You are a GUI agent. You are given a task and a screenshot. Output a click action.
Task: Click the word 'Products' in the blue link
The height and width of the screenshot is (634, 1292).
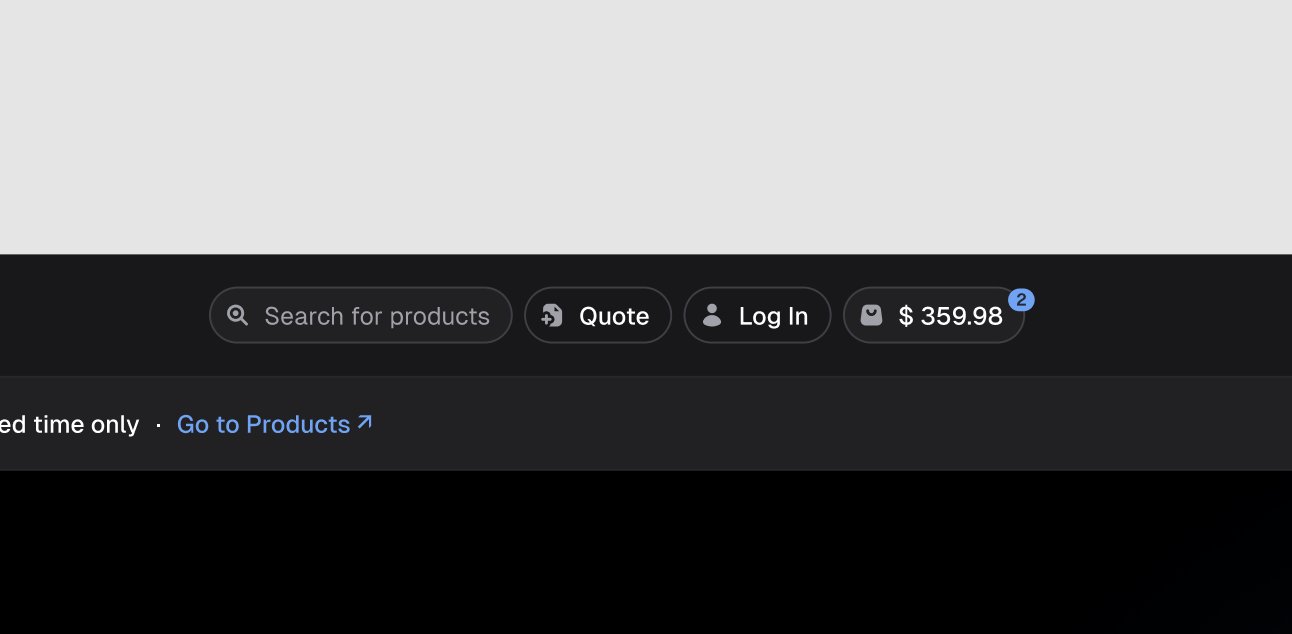[298, 424]
